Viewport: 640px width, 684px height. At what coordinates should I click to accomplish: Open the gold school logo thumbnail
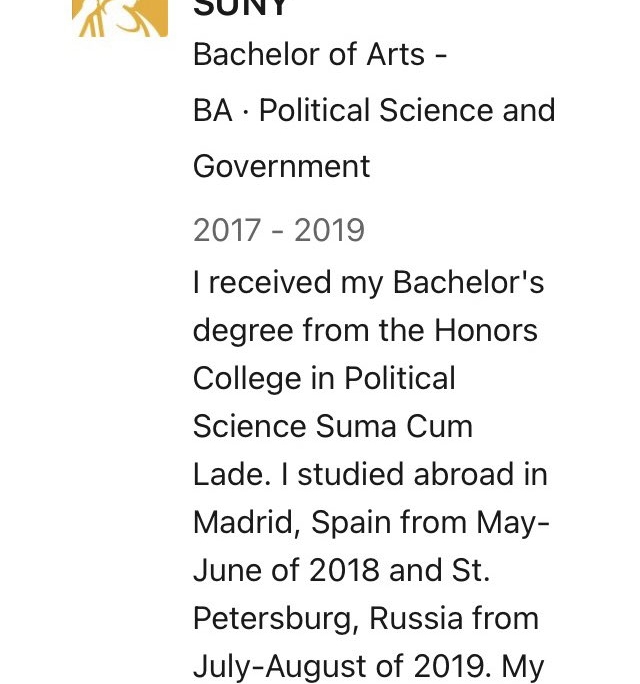pos(120,18)
